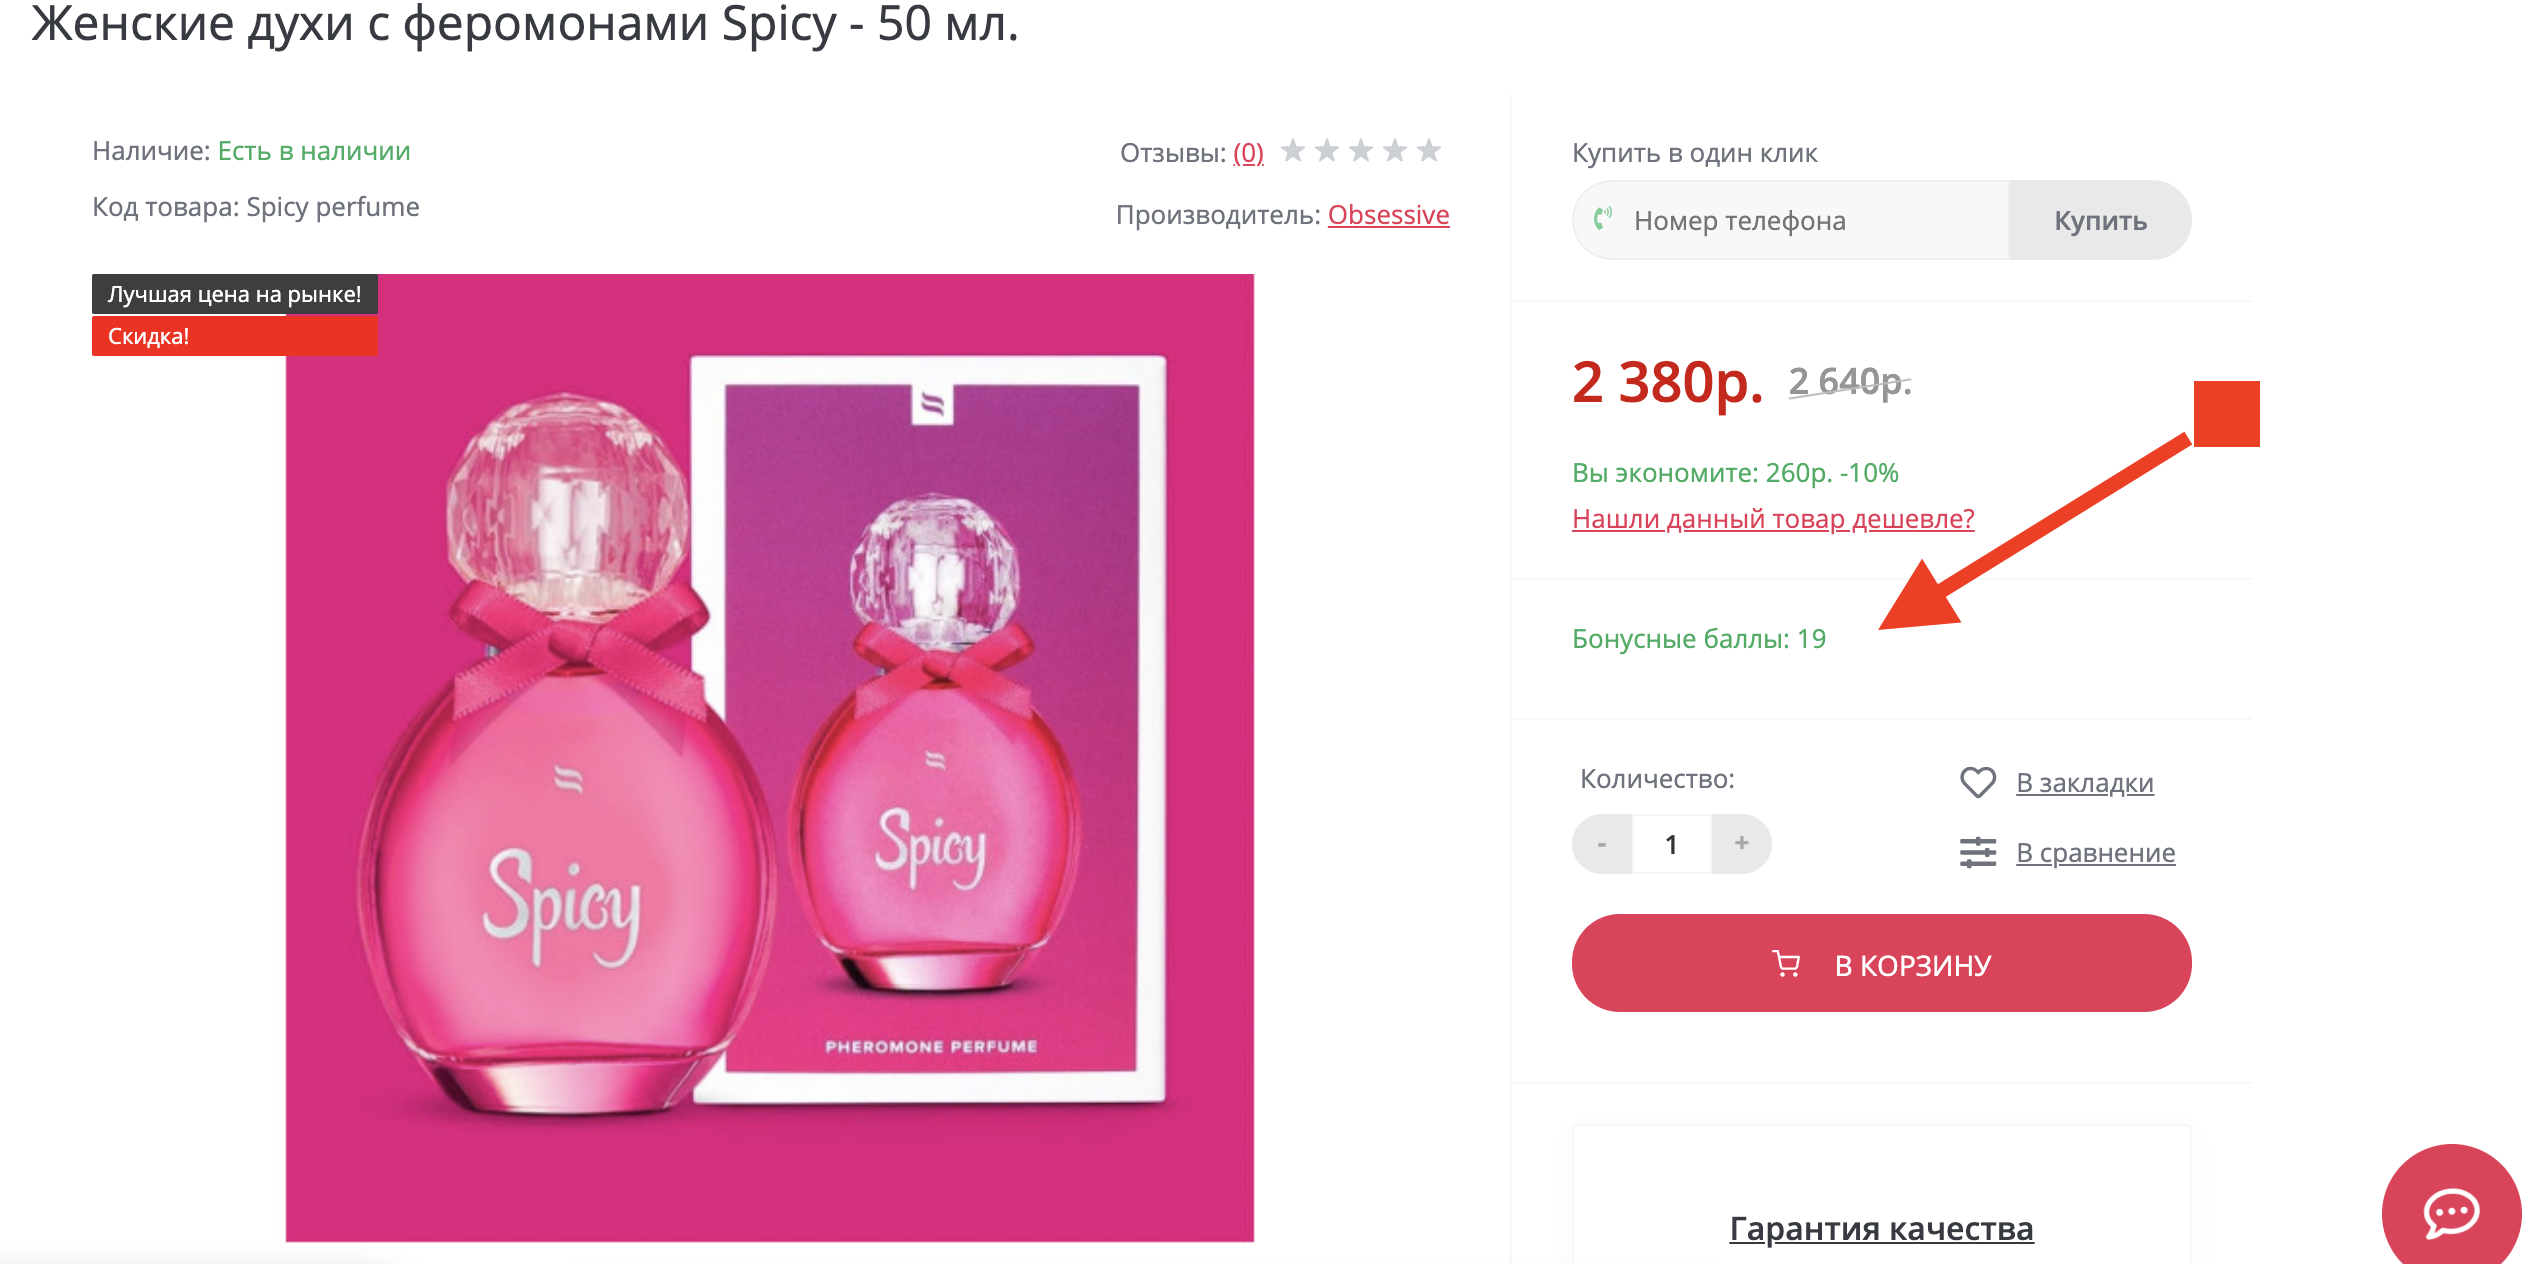Open the Obsessive manufacturer link
The width and height of the screenshot is (2540, 1264).
coord(1388,215)
